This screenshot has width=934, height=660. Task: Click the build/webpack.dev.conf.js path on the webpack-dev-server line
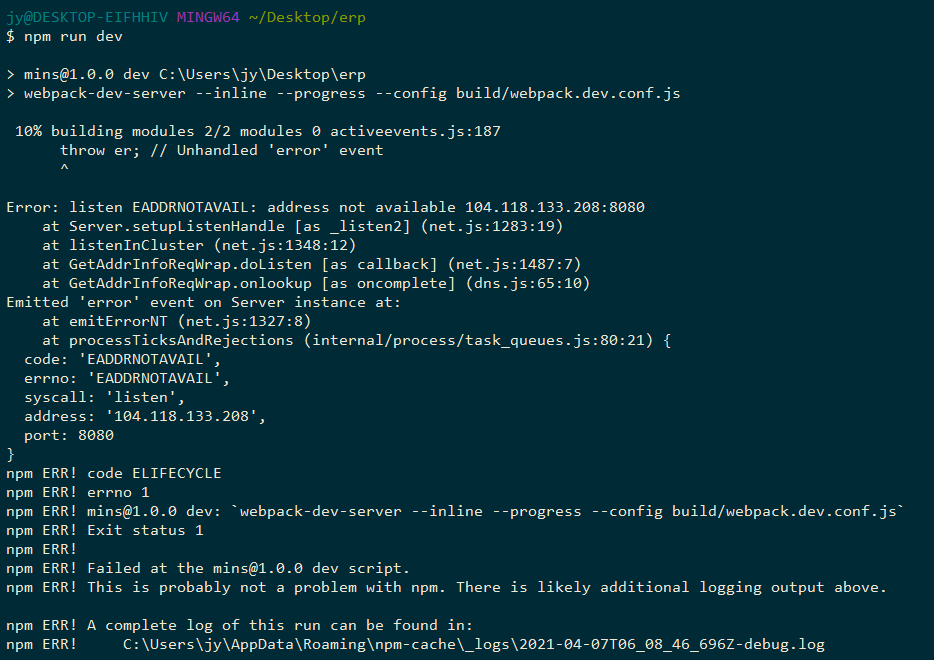(568, 94)
